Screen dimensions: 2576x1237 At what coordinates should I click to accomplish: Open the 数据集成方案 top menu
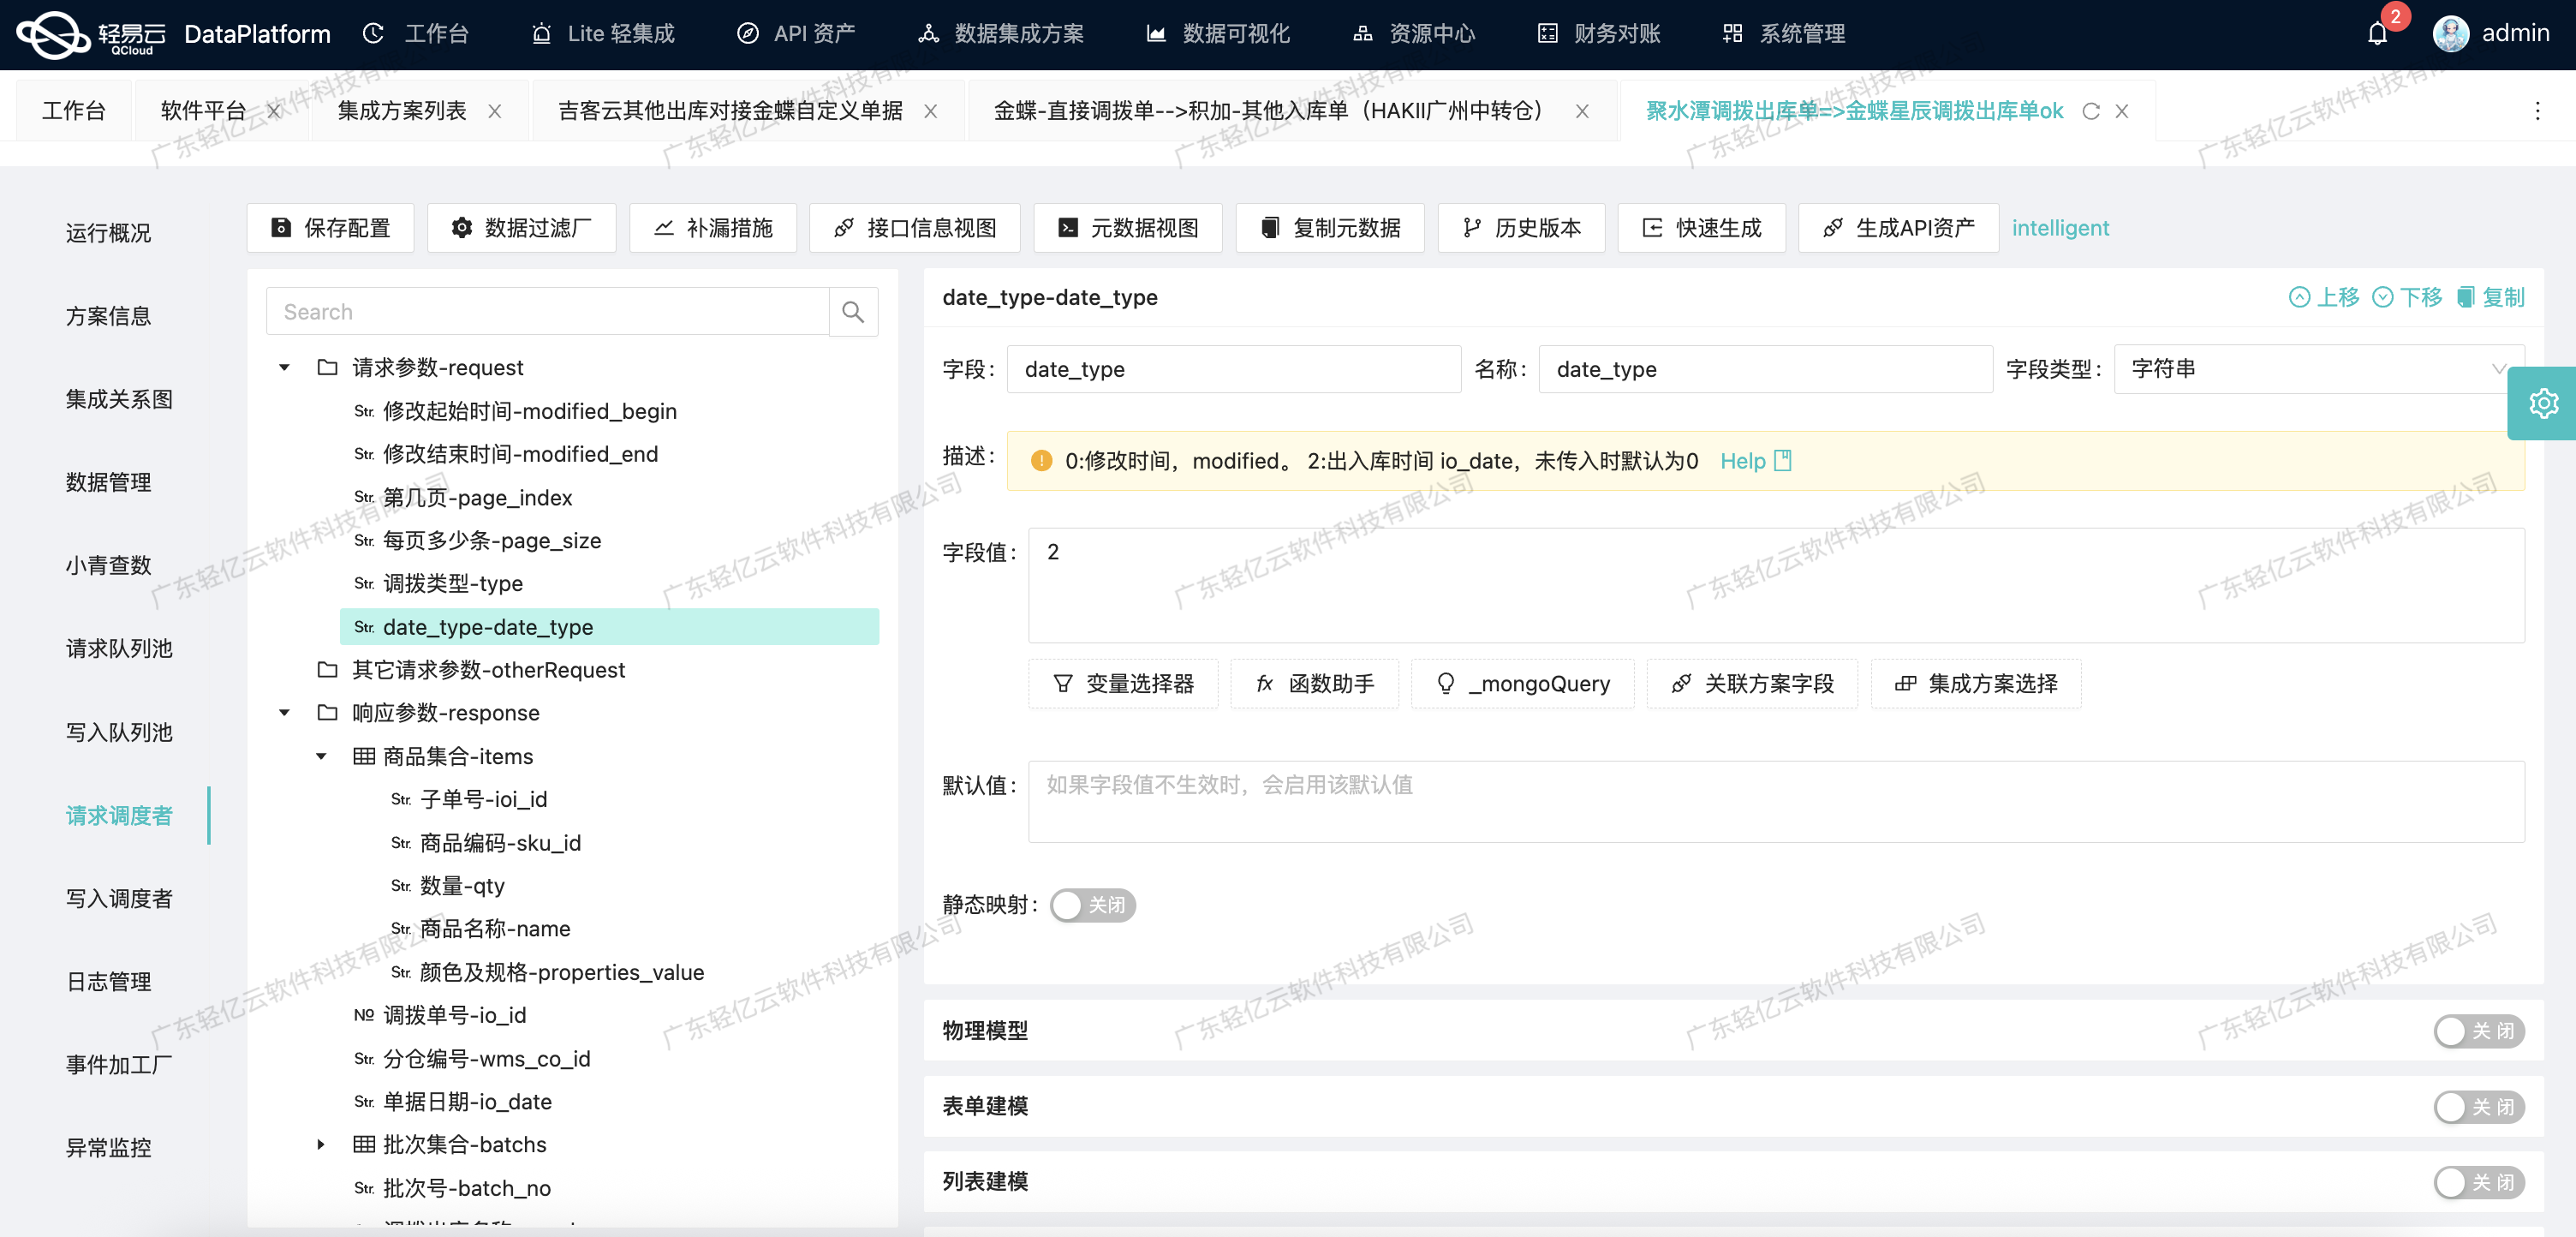[x=1001, y=34]
